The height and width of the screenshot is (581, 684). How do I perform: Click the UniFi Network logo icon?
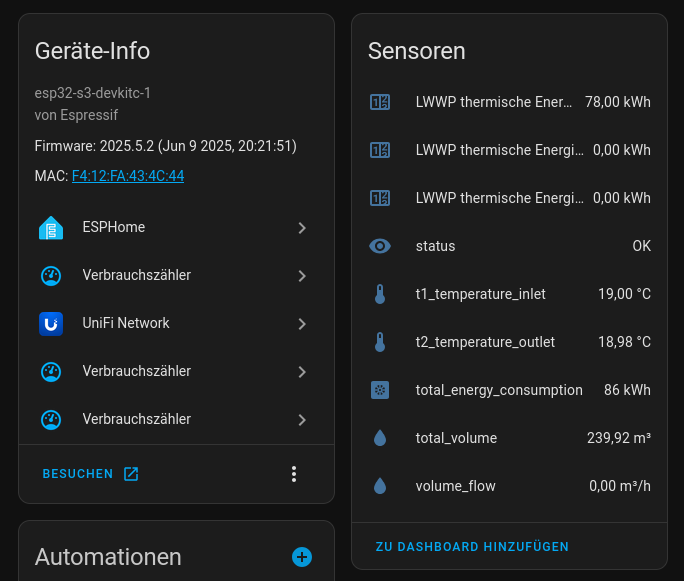(51, 324)
